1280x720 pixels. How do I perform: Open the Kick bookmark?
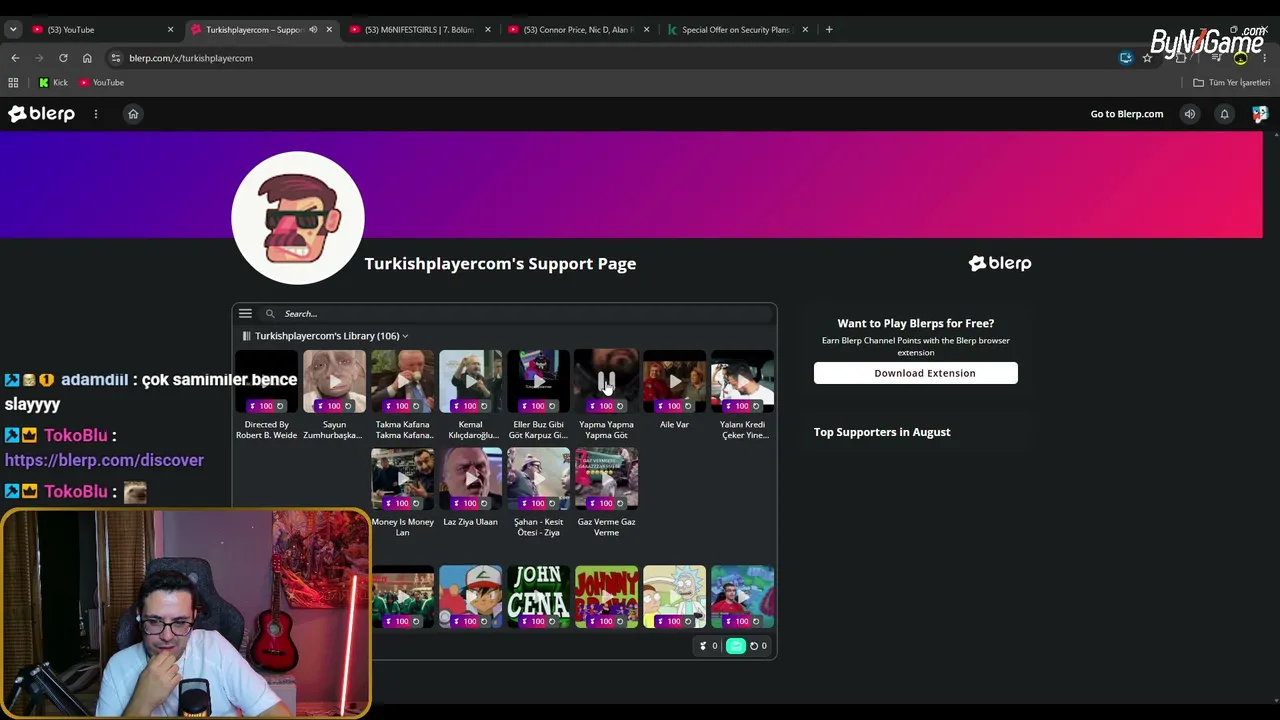[53, 83]
